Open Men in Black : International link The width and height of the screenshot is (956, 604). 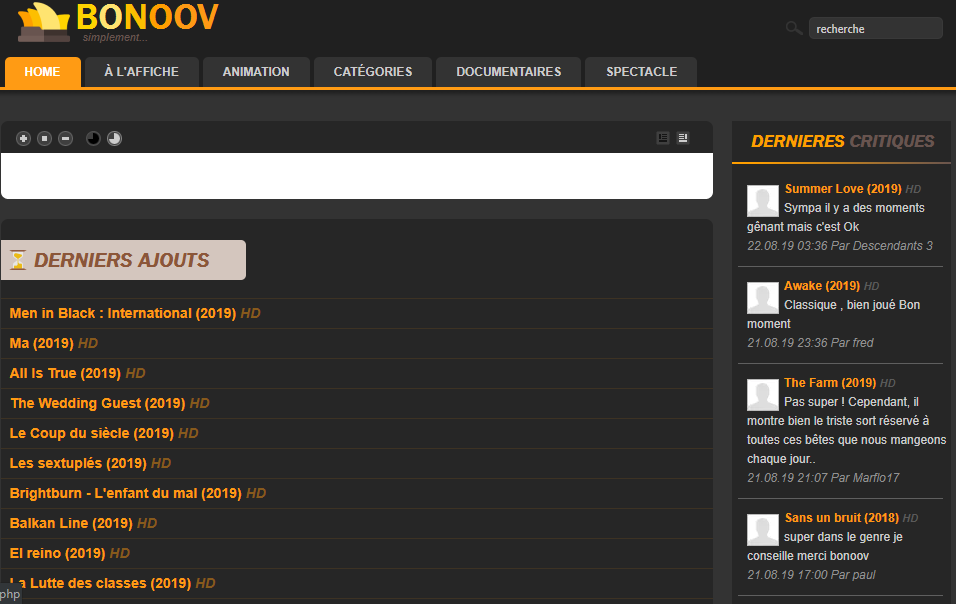[x=123, y=313]
